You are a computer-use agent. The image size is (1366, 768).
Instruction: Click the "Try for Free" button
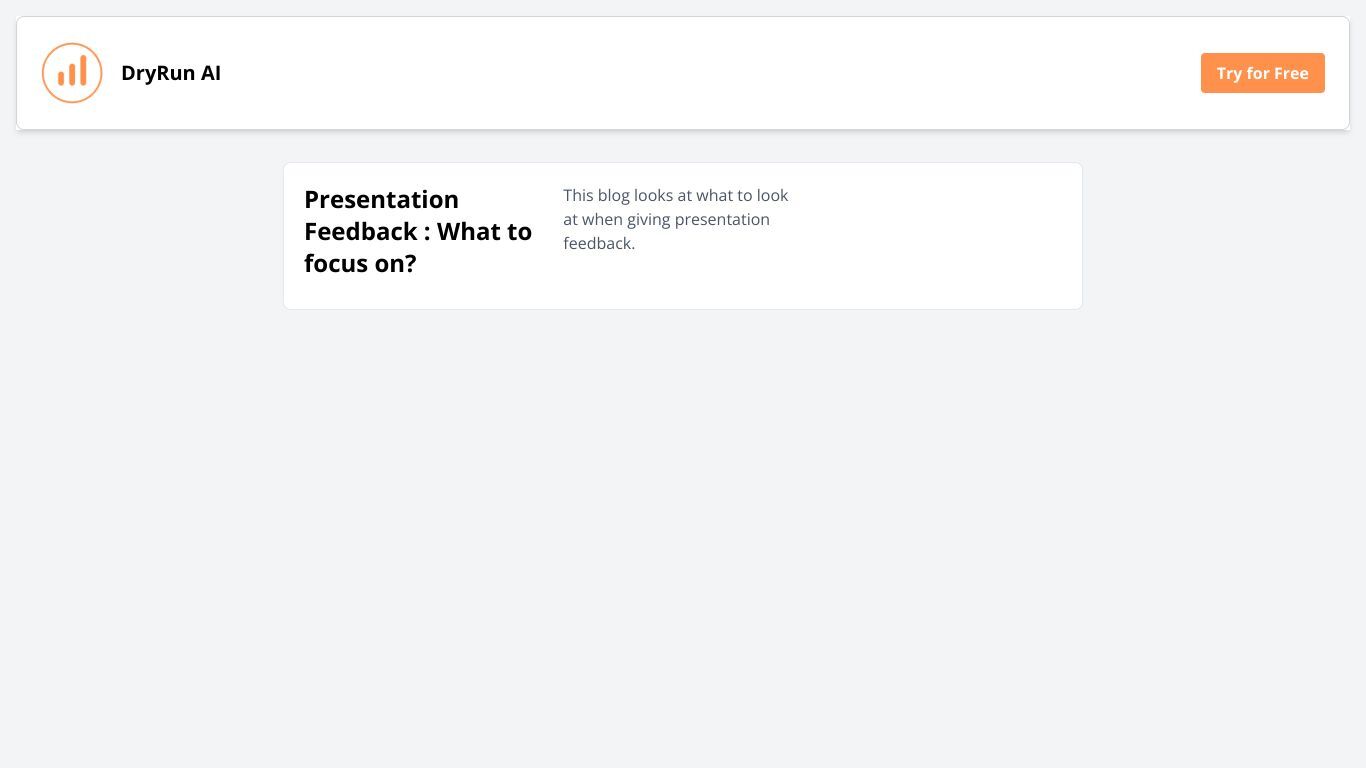pos(1262,73)
